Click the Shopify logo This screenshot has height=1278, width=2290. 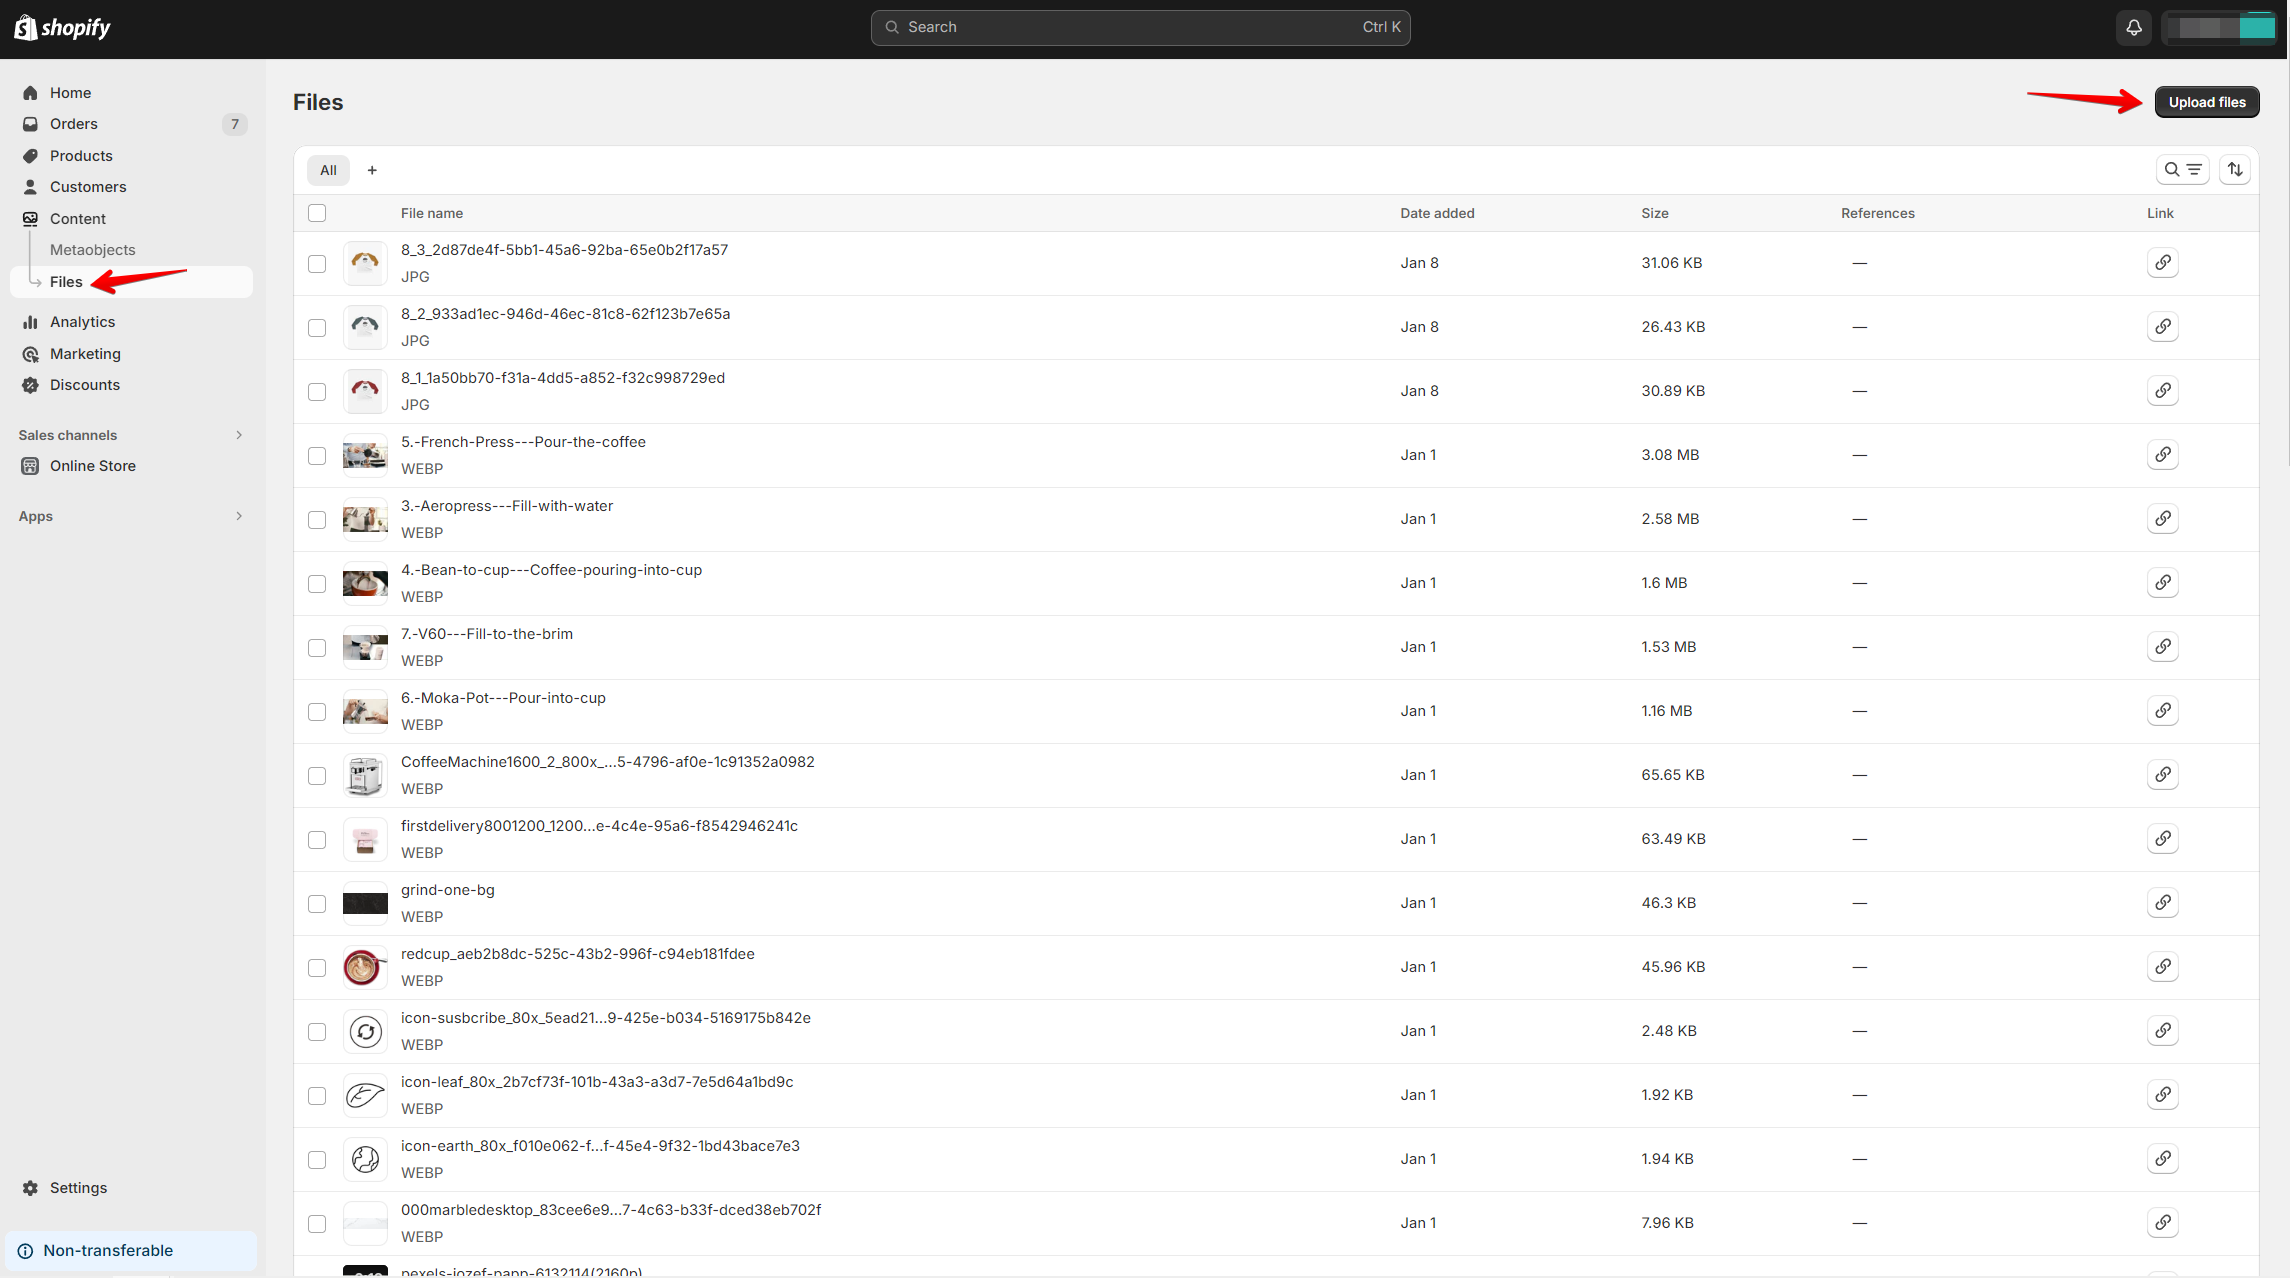coord(62,28)
